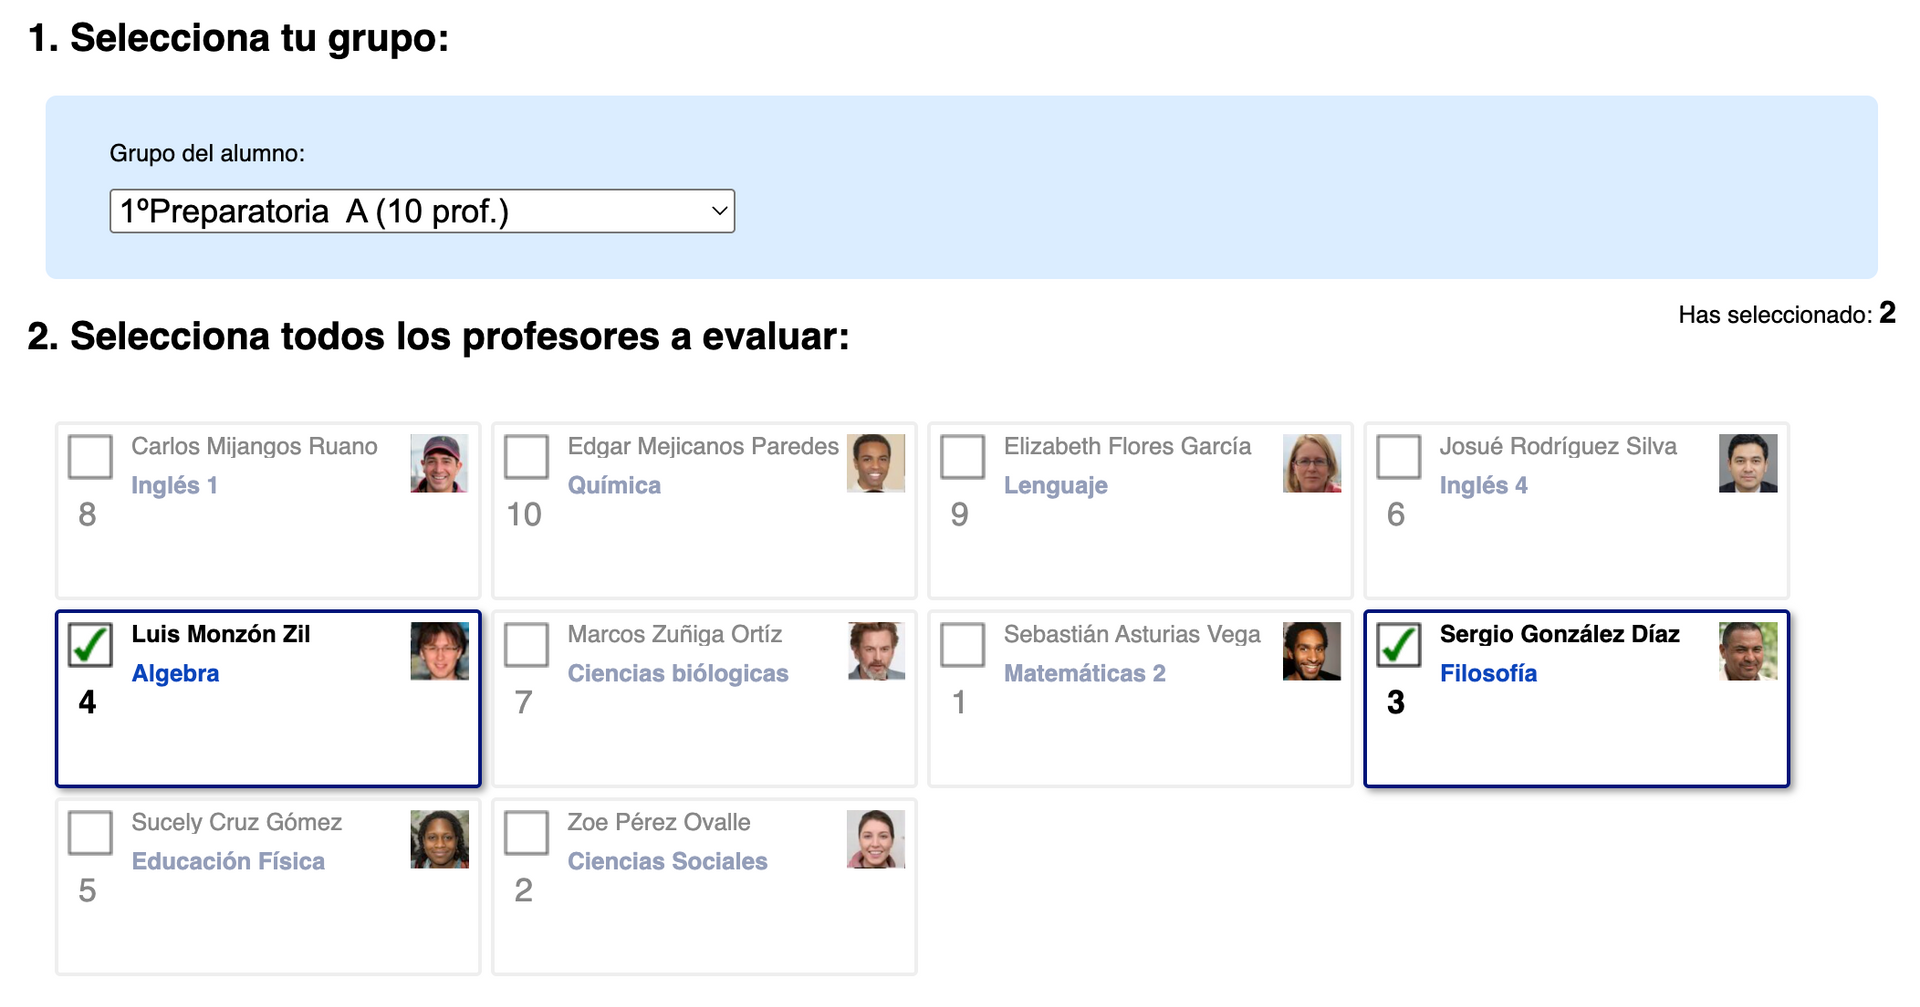
Task: Click Carlos Mijangos Ruano's profile photo
Action: 439,463
